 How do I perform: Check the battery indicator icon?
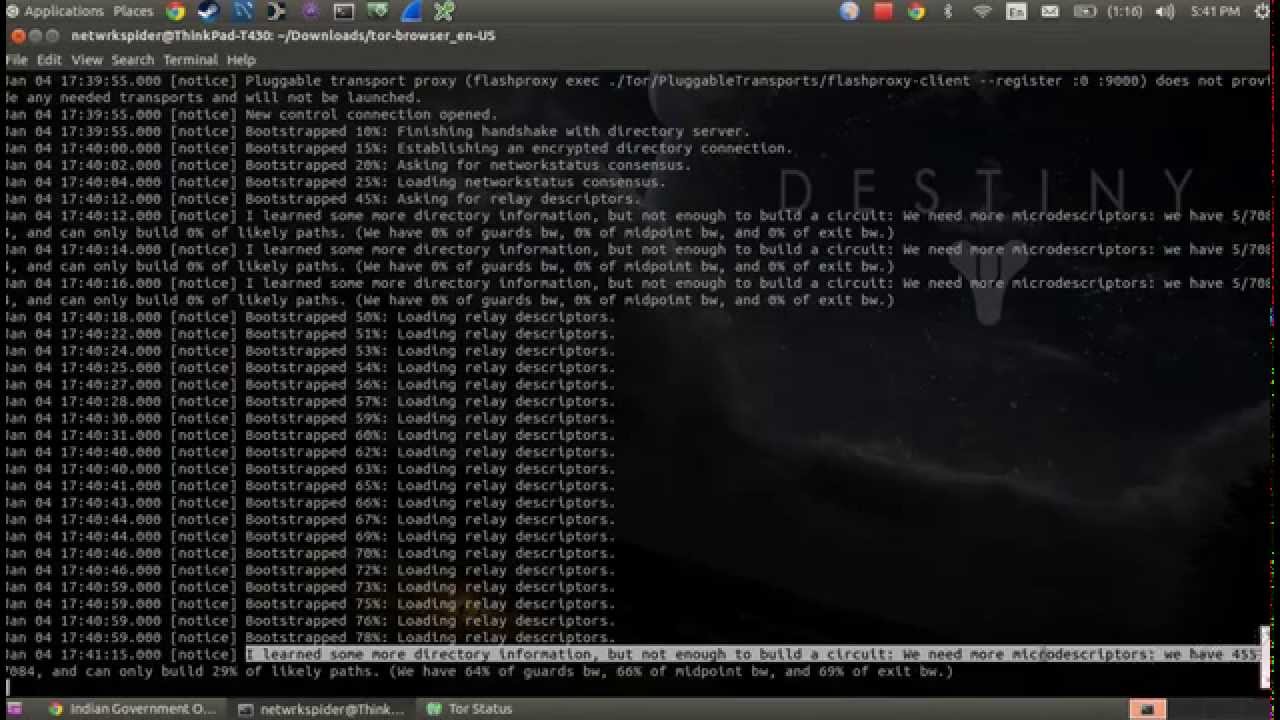click(x=1085, y=12)
